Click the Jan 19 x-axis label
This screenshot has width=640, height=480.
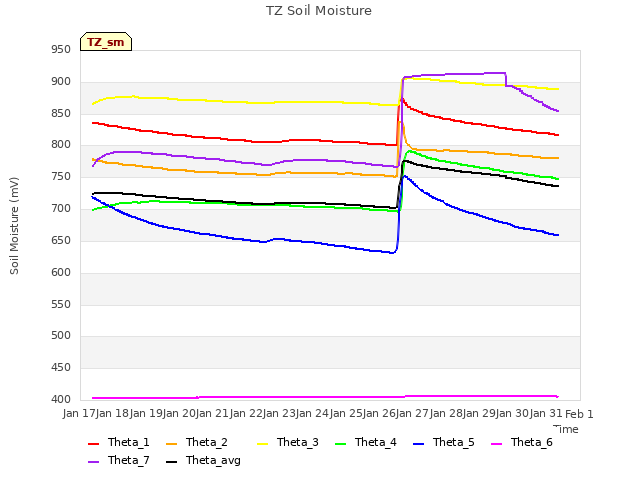(145, 414)
